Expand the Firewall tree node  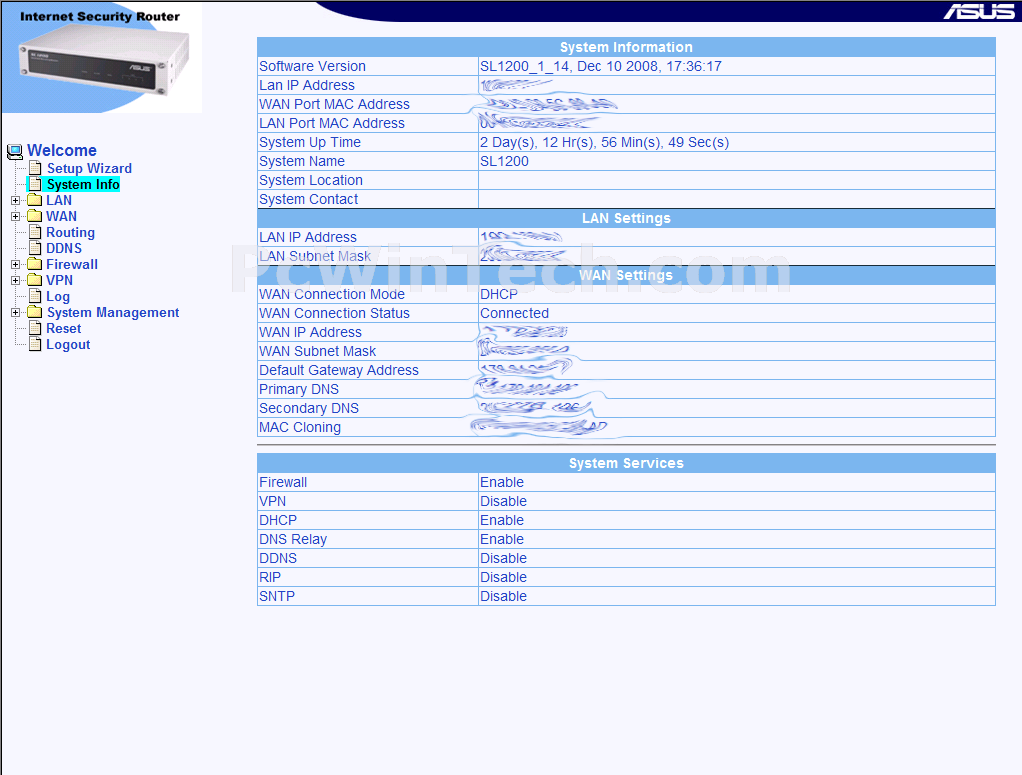coord(16,265)
